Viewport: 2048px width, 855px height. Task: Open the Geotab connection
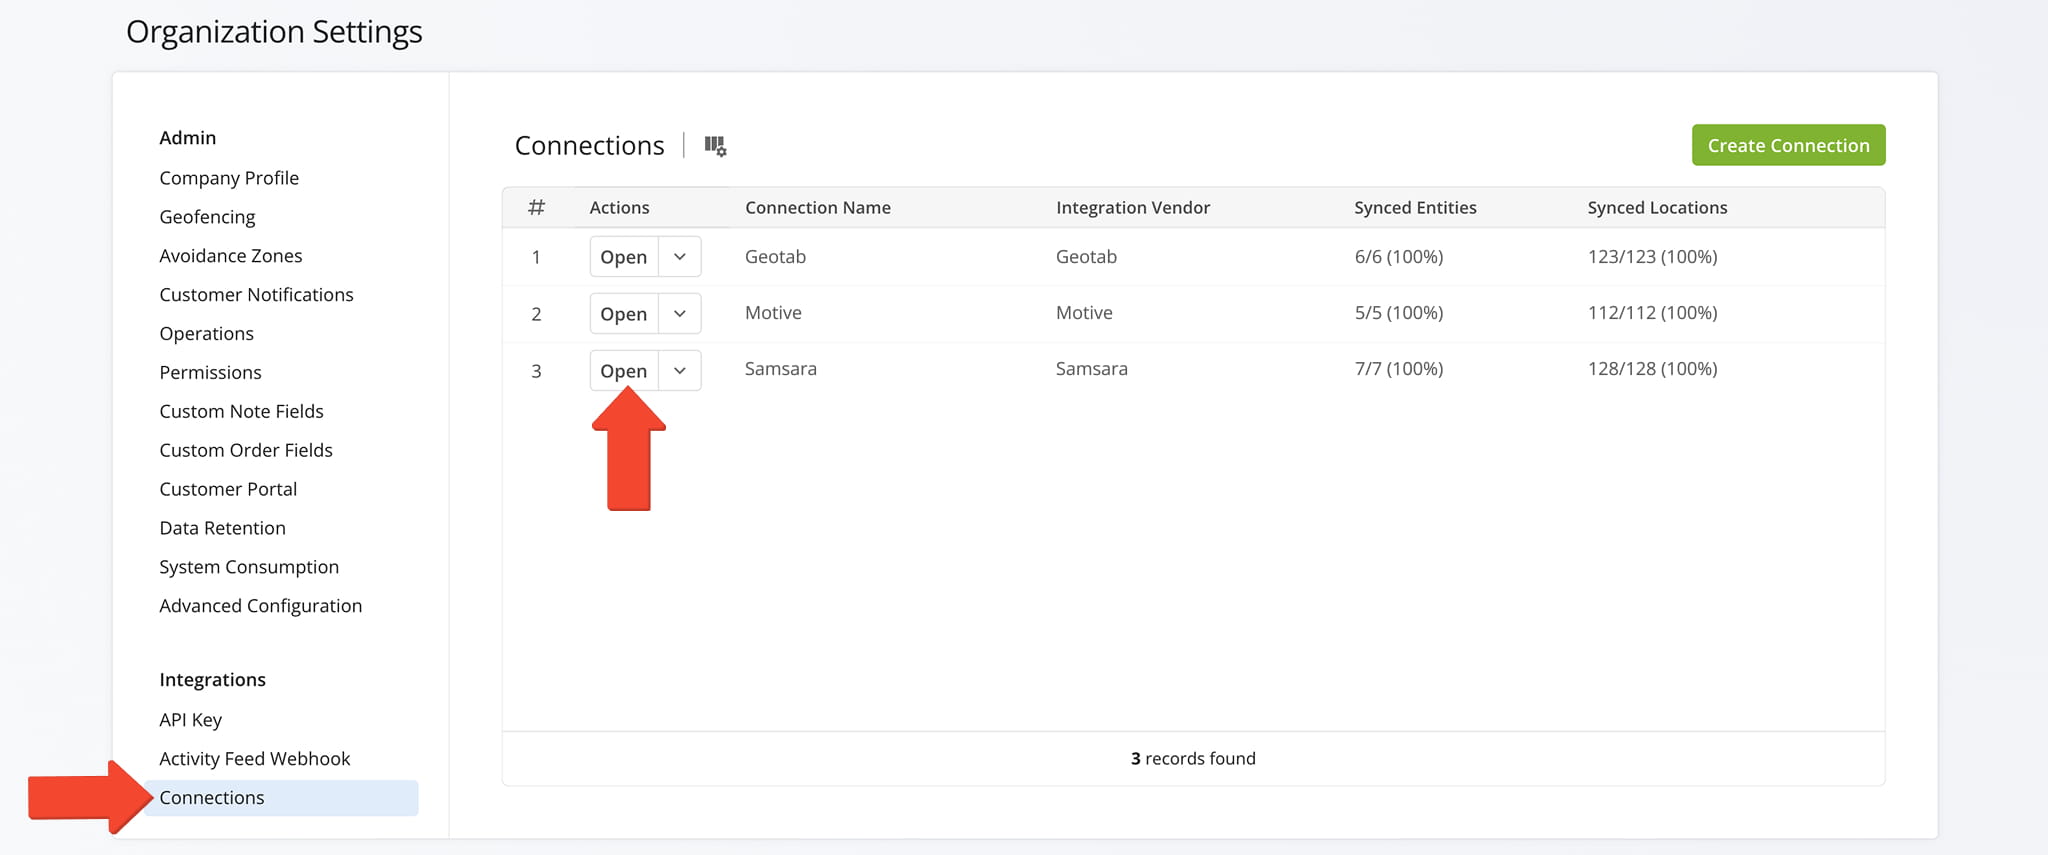pos(624,257)
